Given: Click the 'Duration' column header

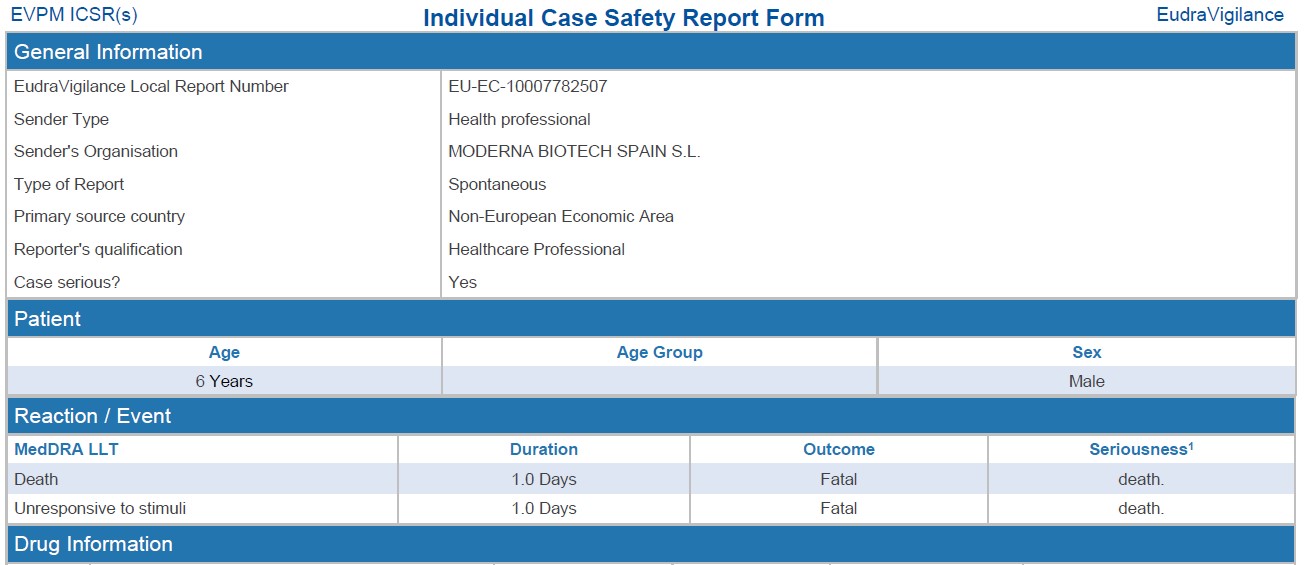Looking at the screenshot, I should coord(544,450).
